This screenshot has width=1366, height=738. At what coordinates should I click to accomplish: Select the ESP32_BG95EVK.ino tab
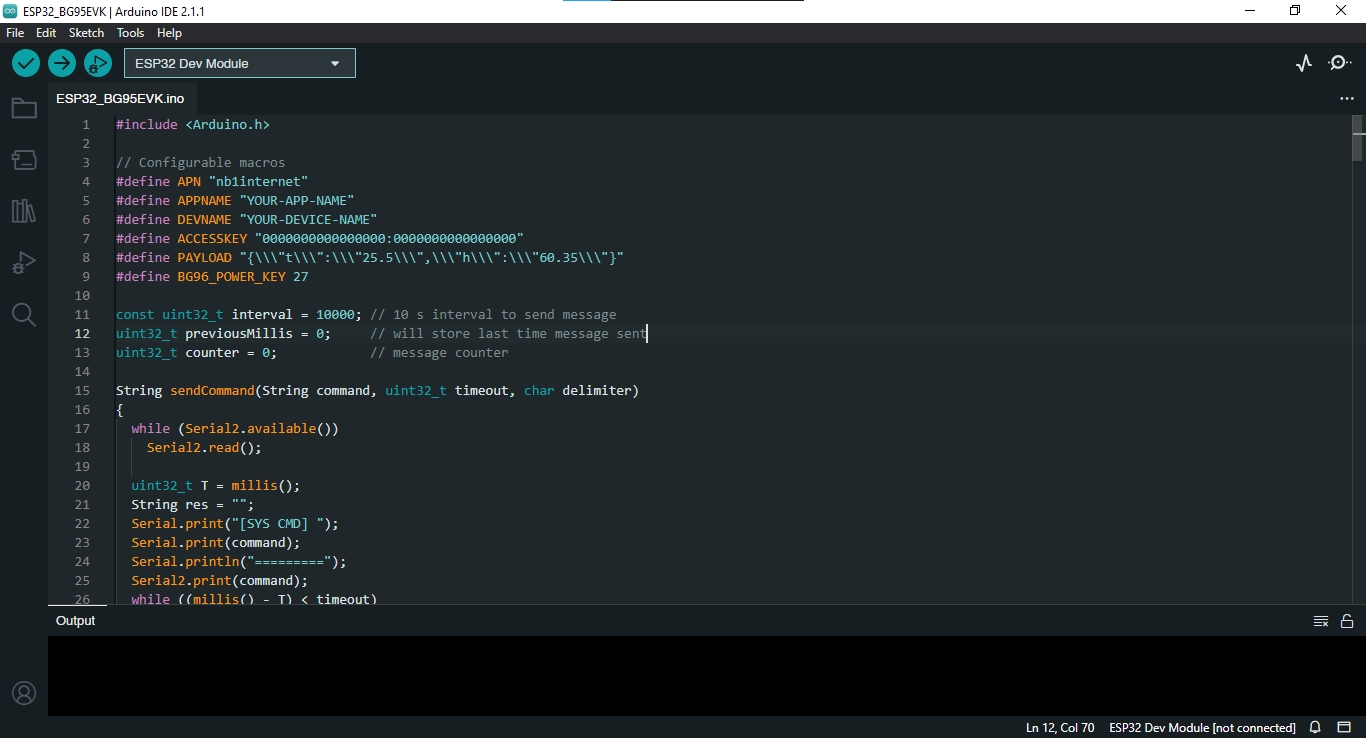(120, 99)
